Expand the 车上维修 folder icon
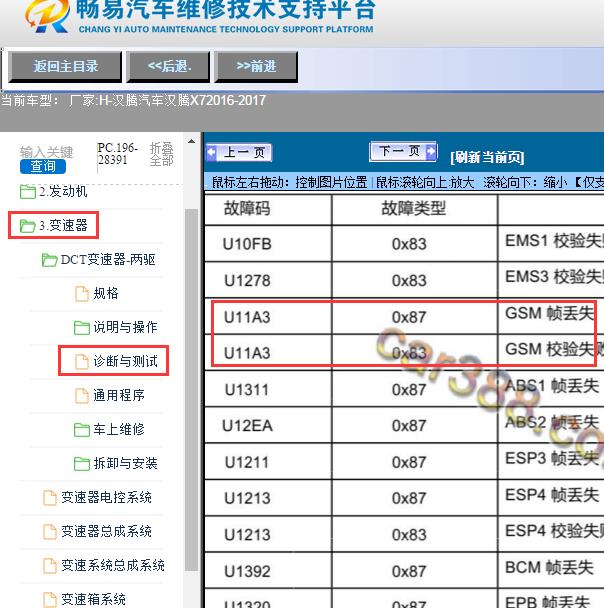The image size is (604, 608). tap(81, 430)
